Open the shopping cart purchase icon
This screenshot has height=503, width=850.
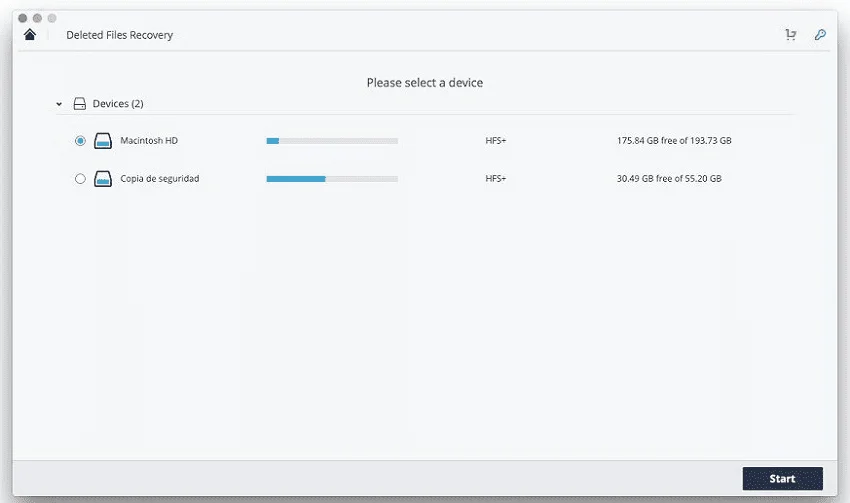tap(791, 35)
